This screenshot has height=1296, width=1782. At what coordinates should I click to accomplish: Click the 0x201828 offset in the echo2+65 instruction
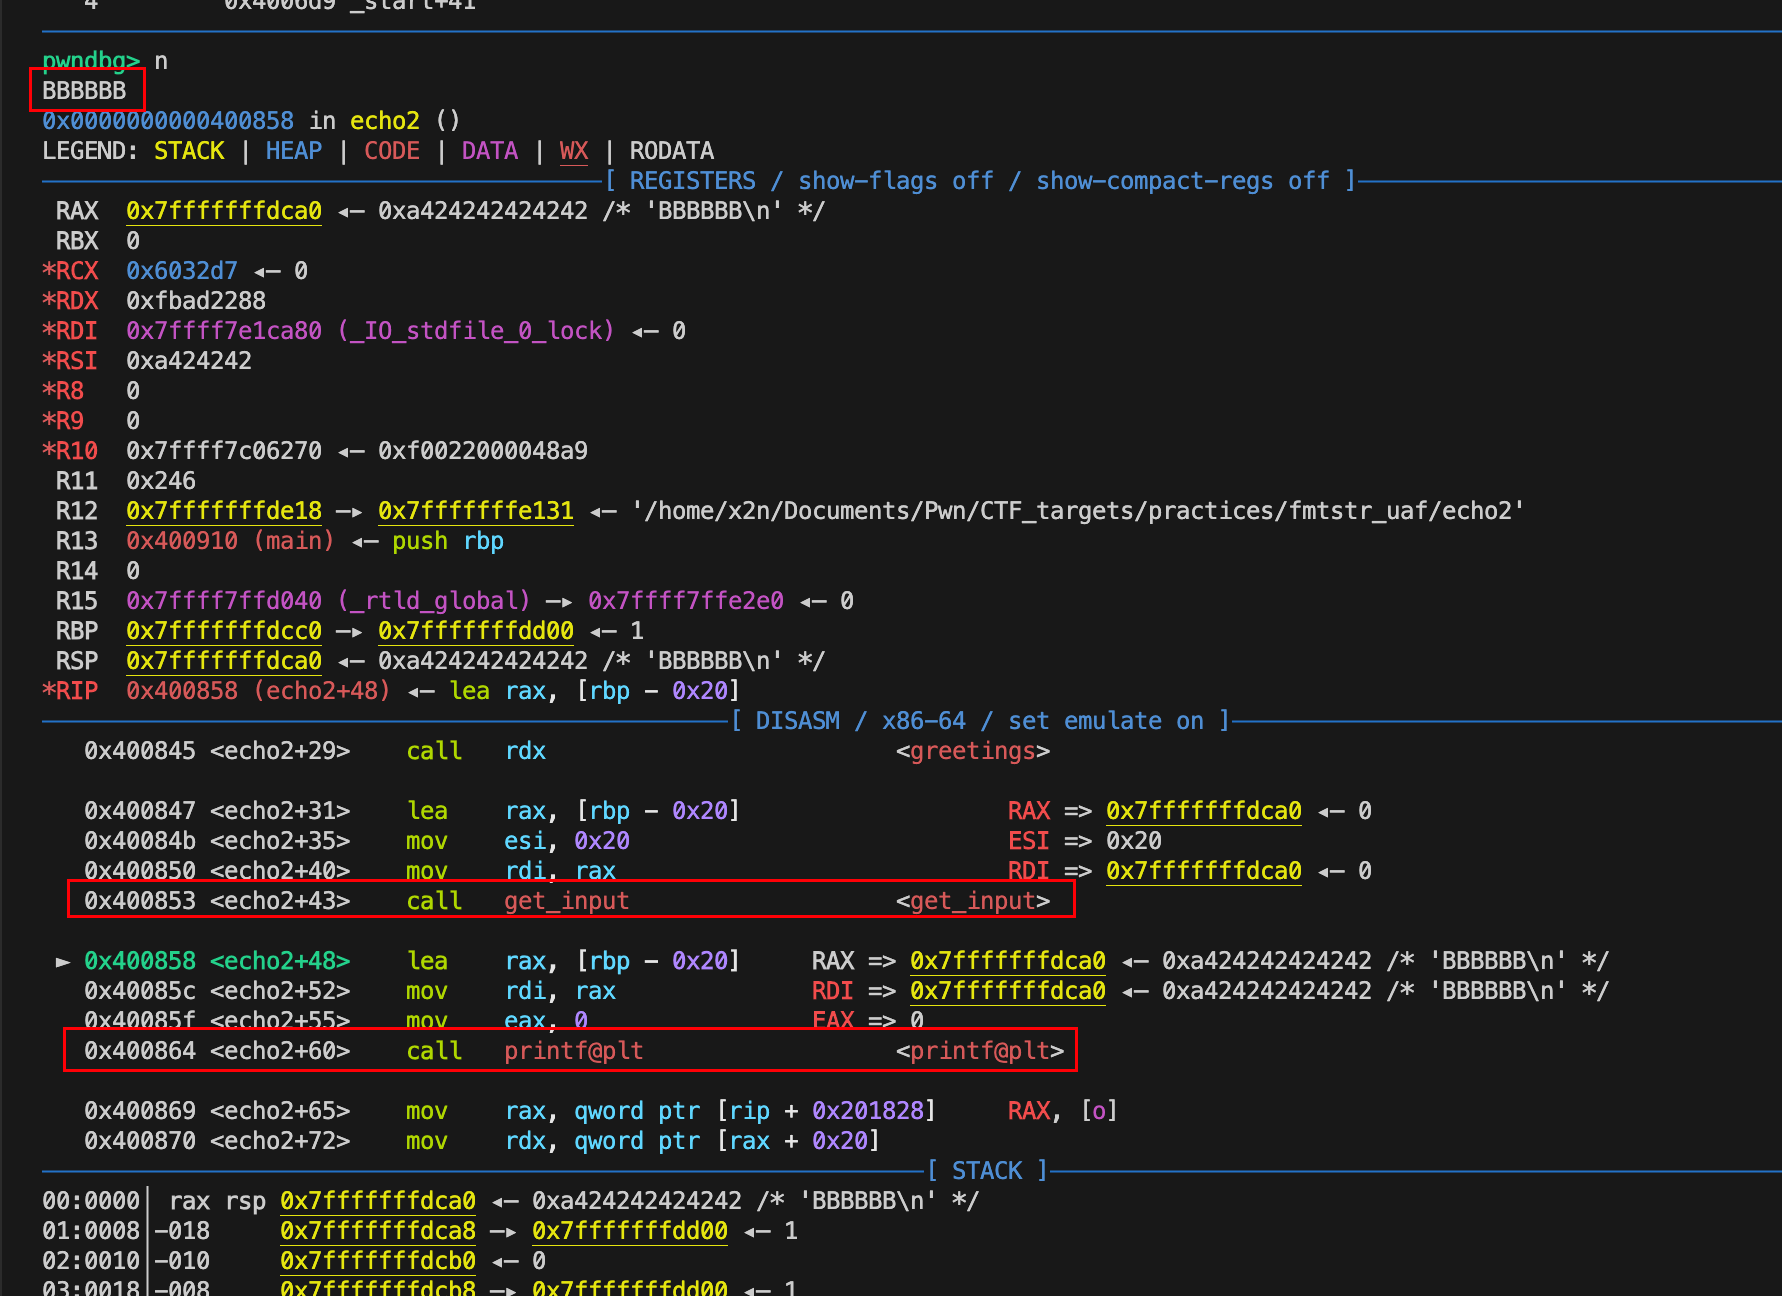pos(868,1111)
